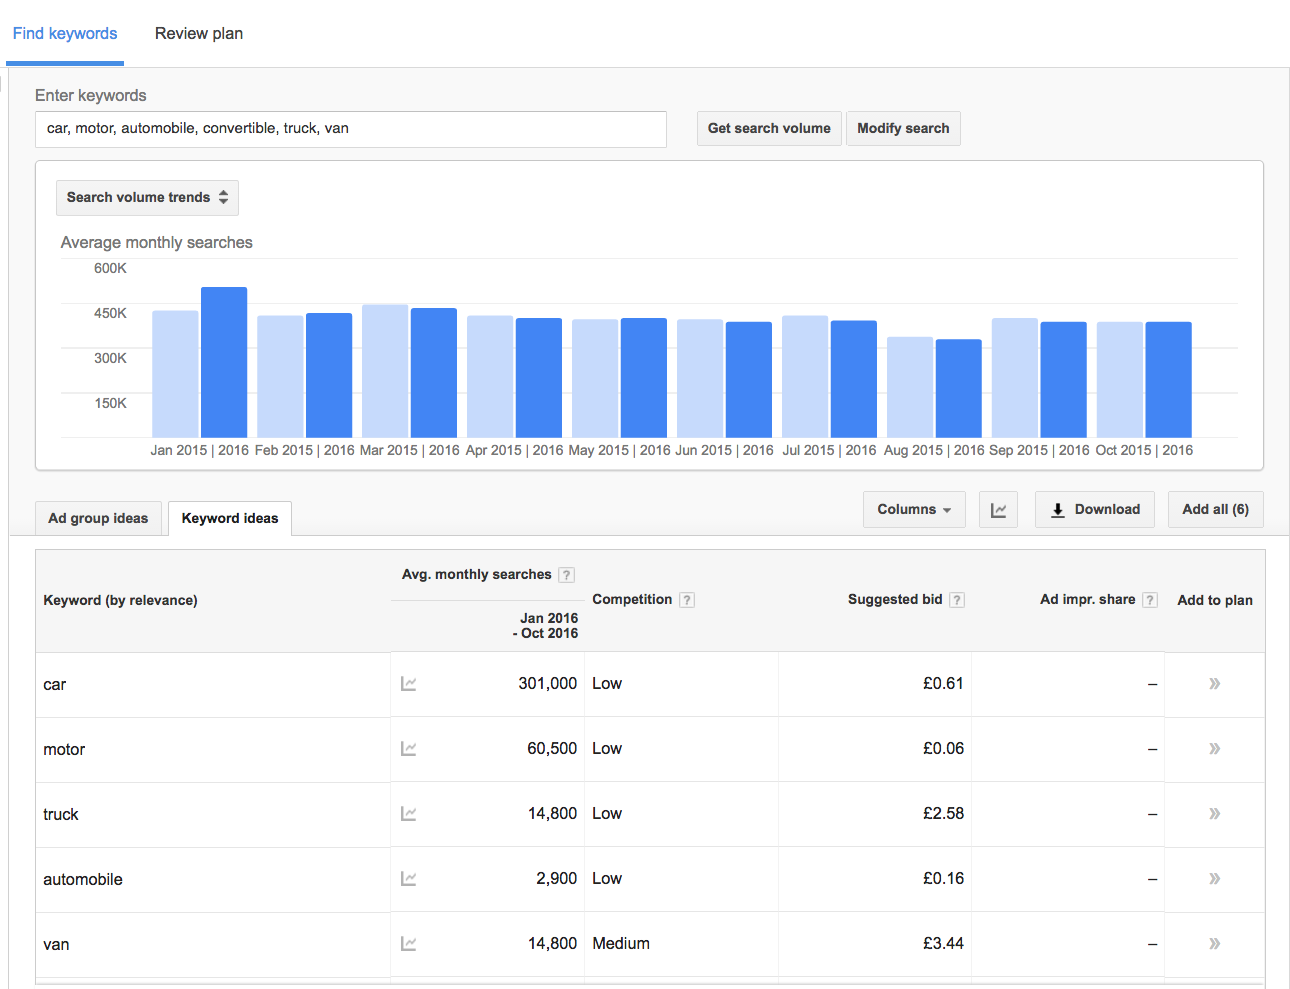This screenshot has width=1290, height=989.
Task: Download the keyword ideas
Action: pyautogui.click(x=1095, y=510)
